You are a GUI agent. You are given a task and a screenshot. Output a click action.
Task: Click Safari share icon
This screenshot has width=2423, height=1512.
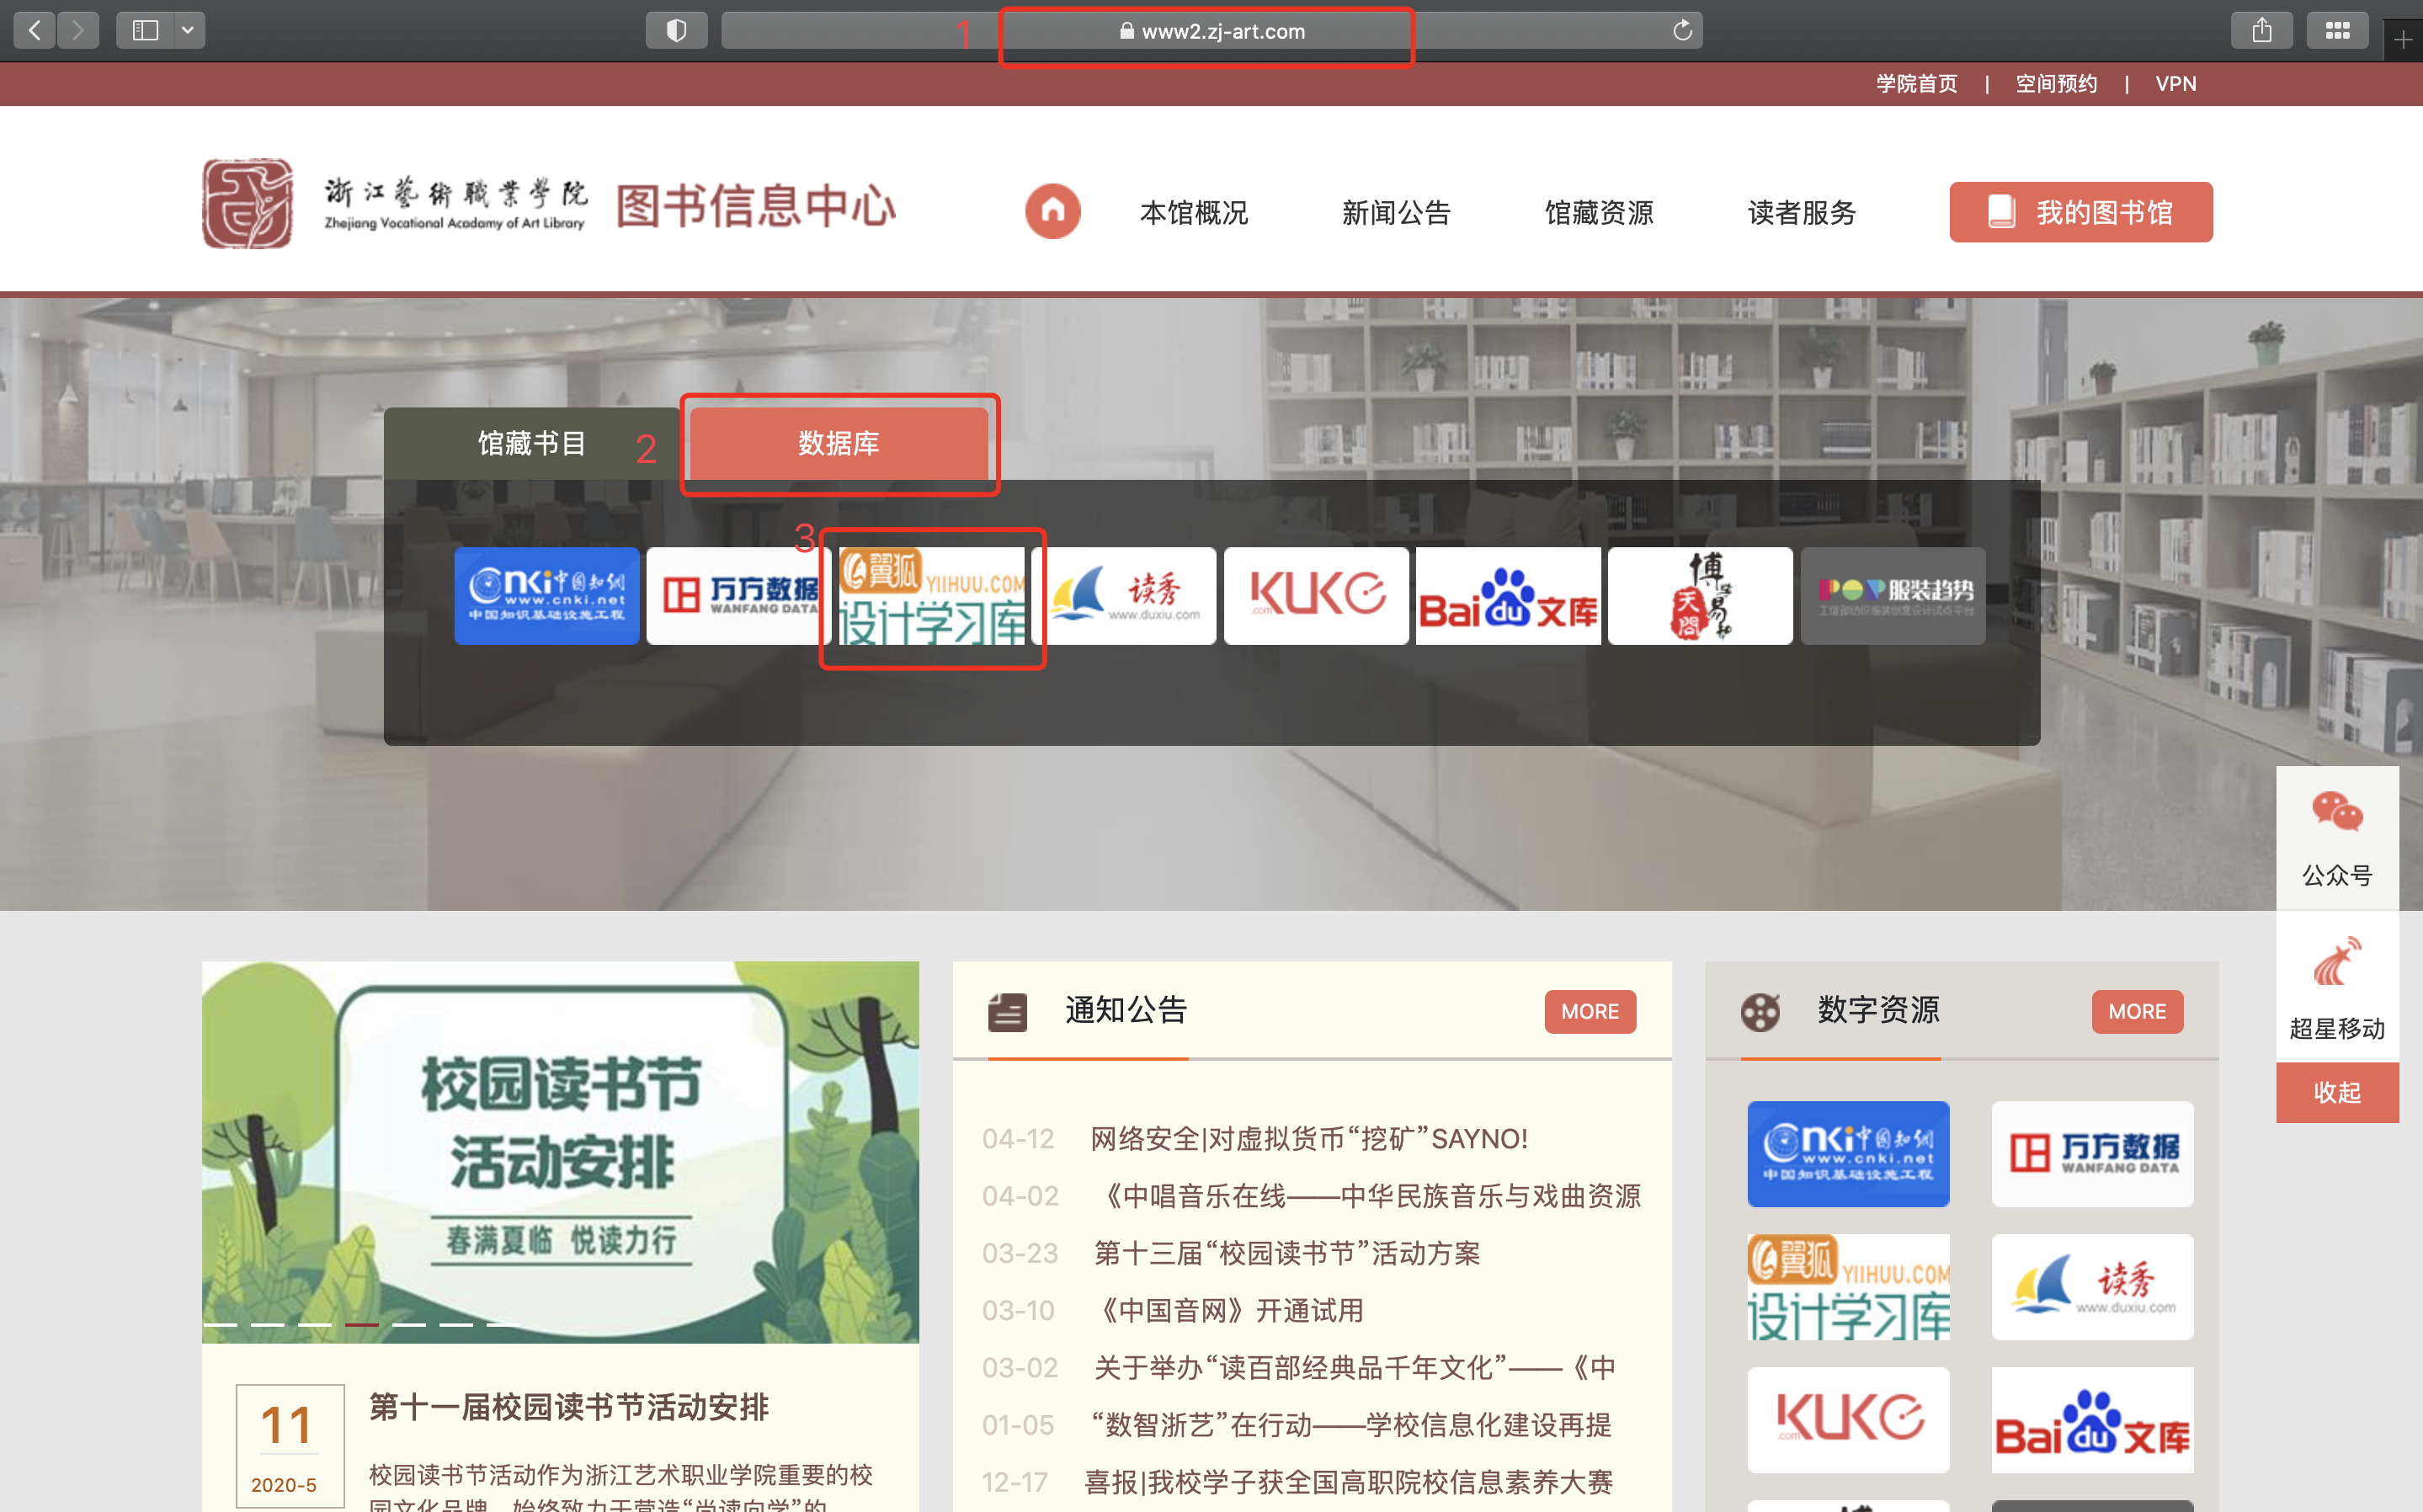(x=2261, y=30)
